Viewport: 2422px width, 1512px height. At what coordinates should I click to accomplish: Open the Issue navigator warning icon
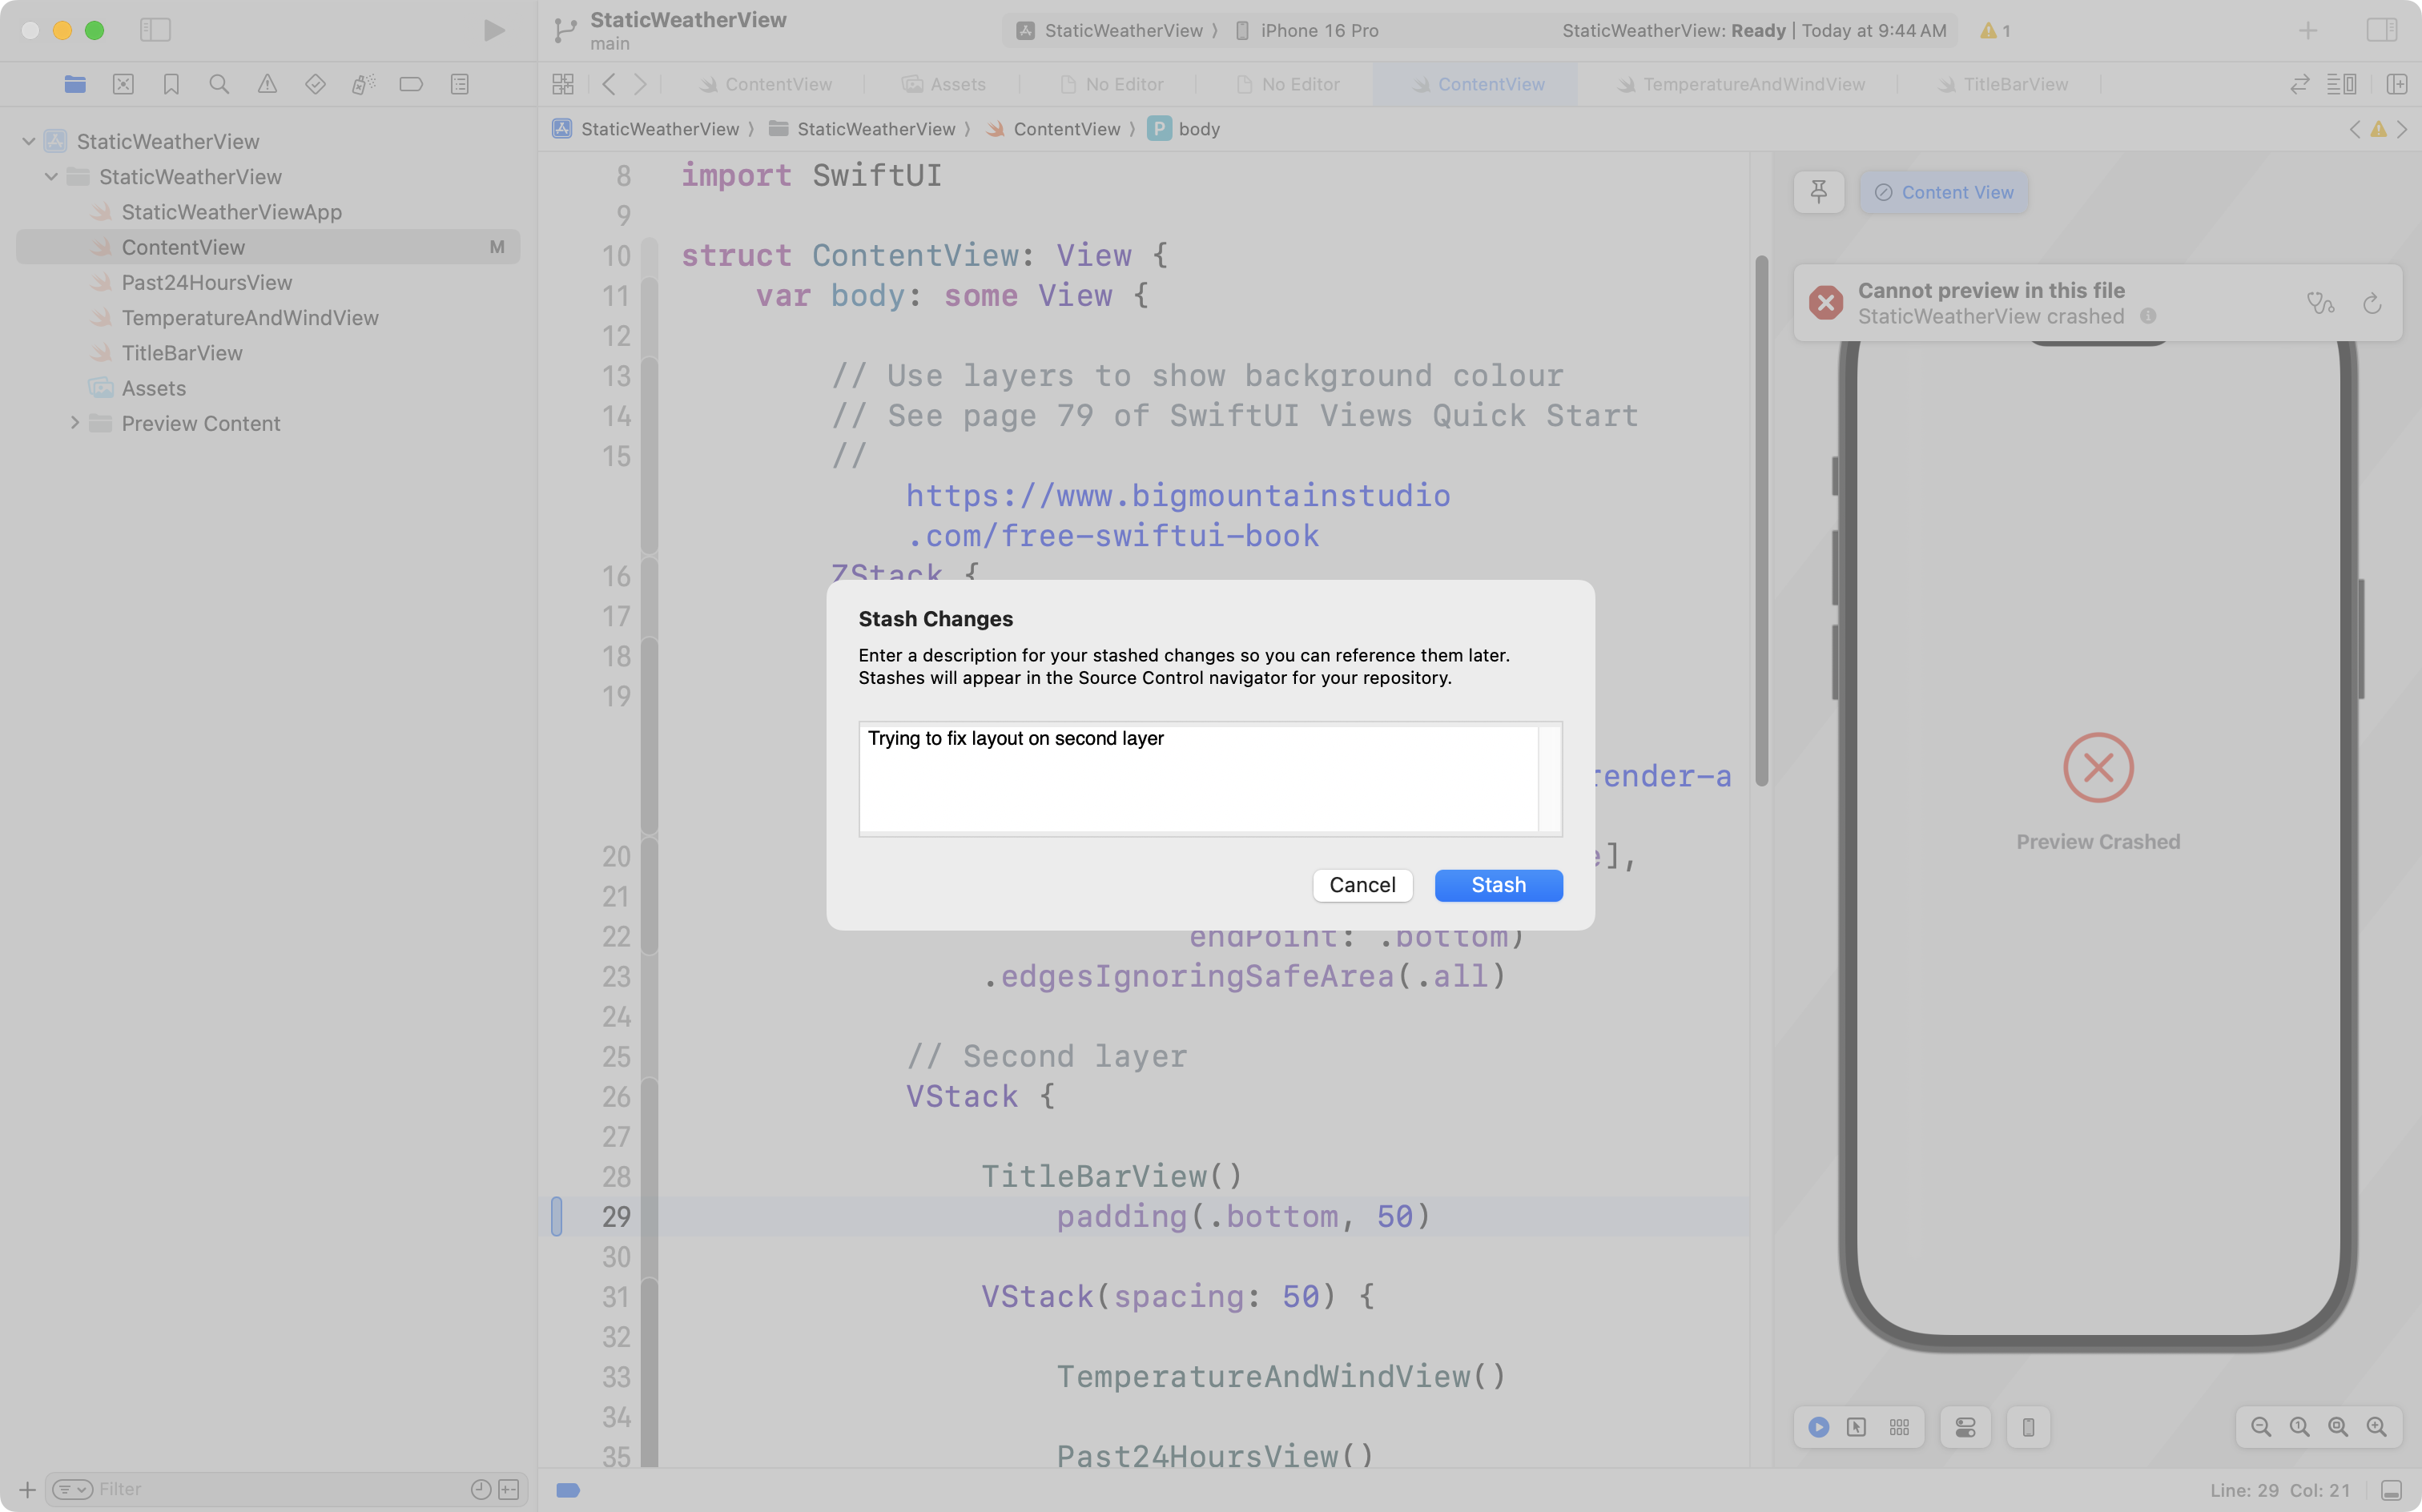tap(267, 84)
